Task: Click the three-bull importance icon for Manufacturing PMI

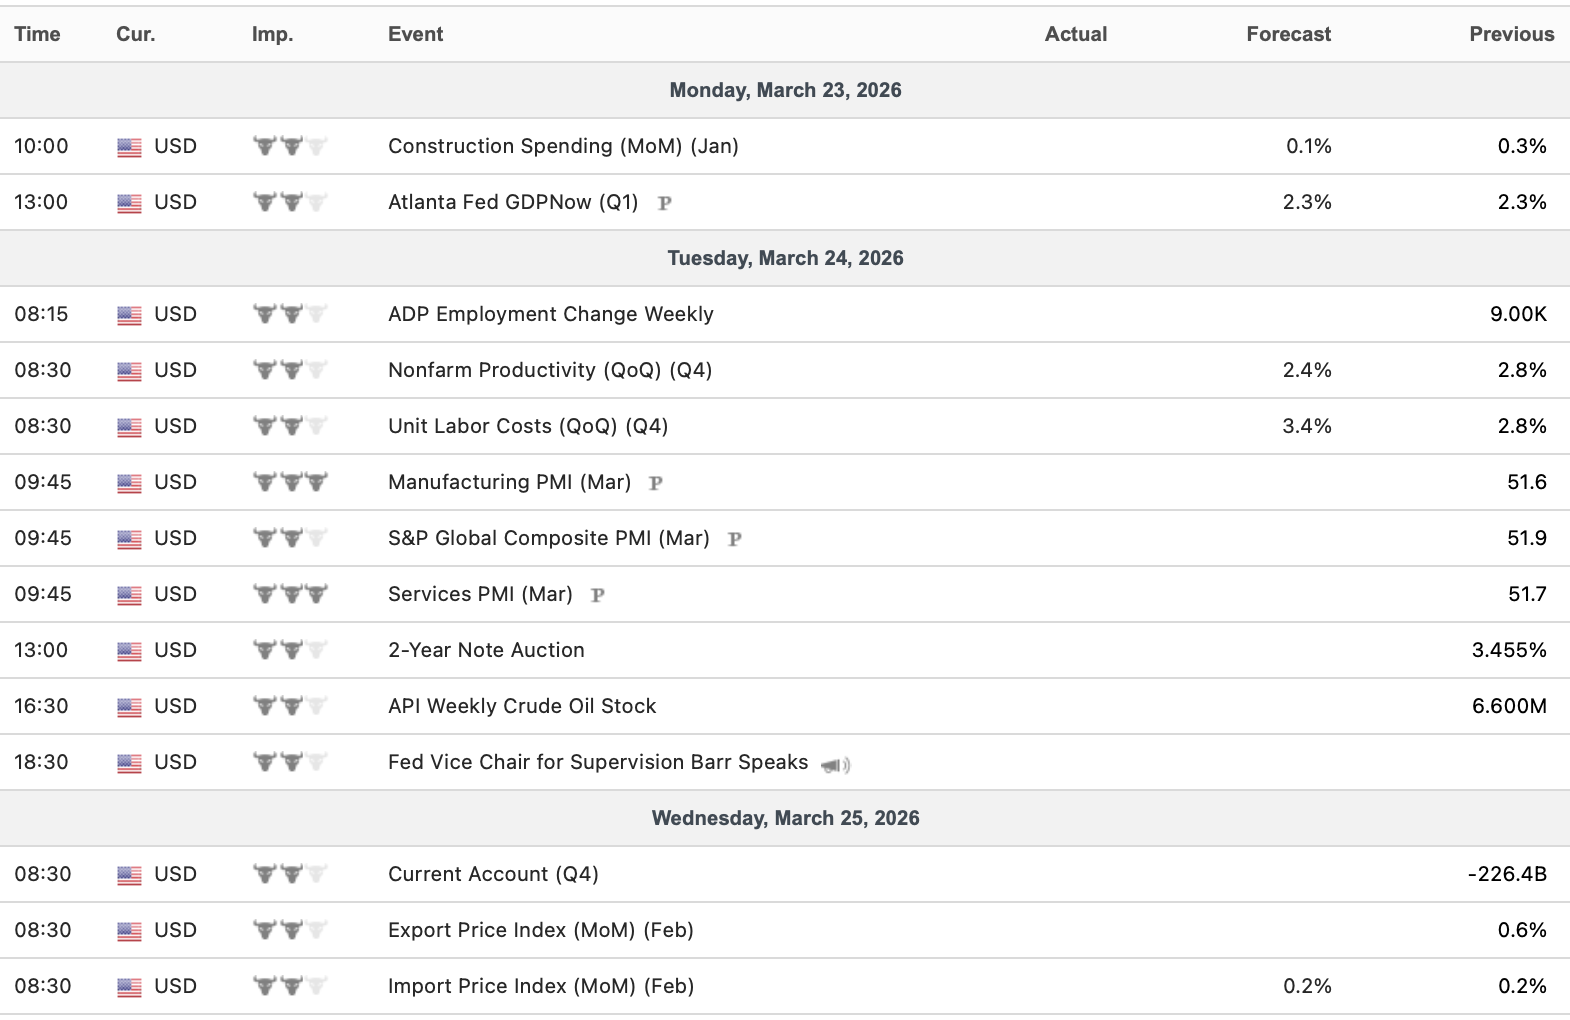Action: (290, 482)
